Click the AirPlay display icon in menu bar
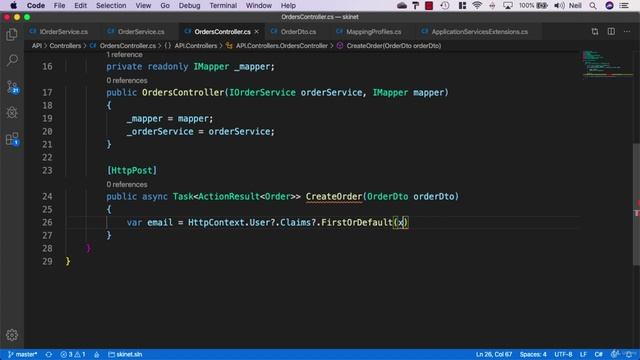The image size is (640, 360). [x=508, y=6]
